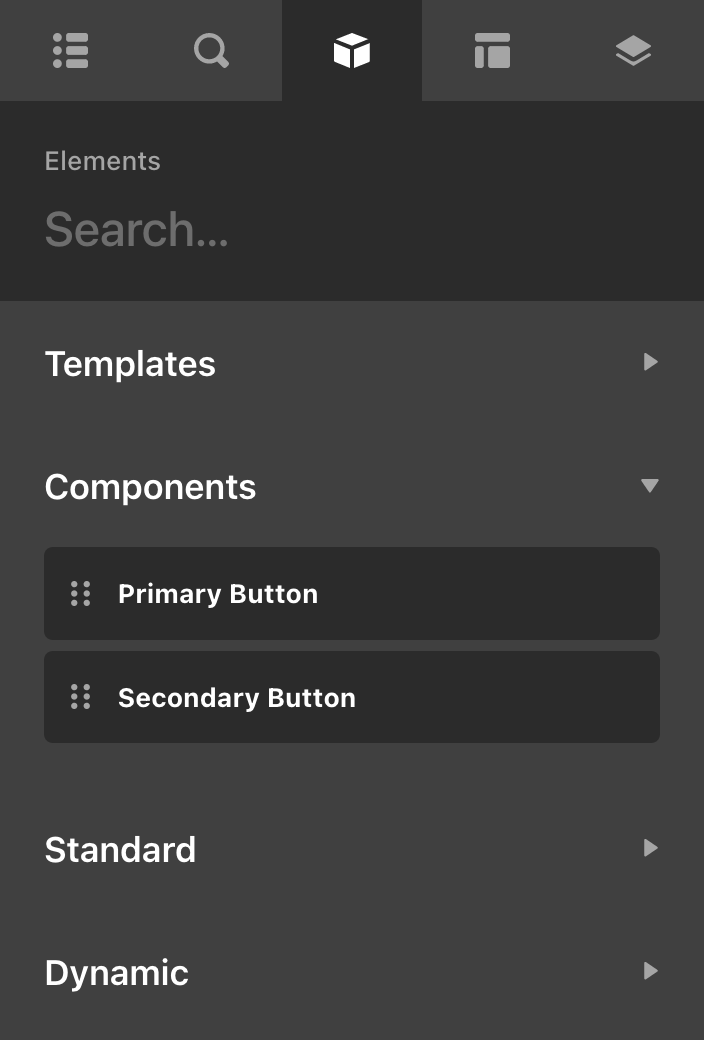The height and width of the screenshot is (1040, 704).
Task: Click the Templates disclosure triangle
Action: pyautogui.click(x=650, y=362)
